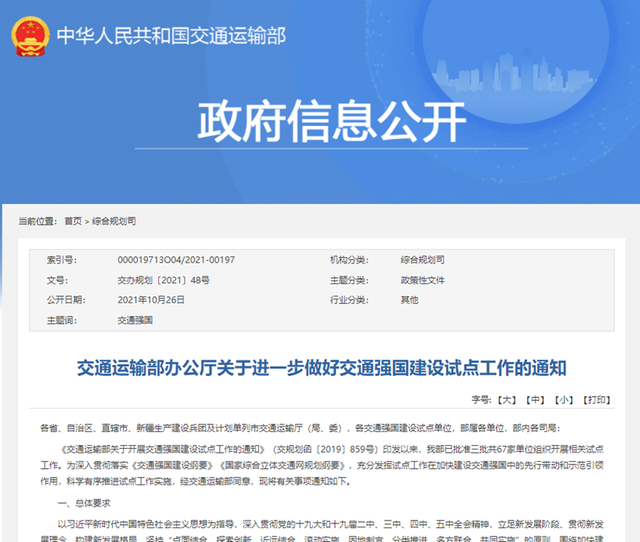Click the paragraph line beginning 《交通运输部关于开展交通强国建设试点工作的通知》
Screen dimensions: 640x542
(x=331, y=449)
